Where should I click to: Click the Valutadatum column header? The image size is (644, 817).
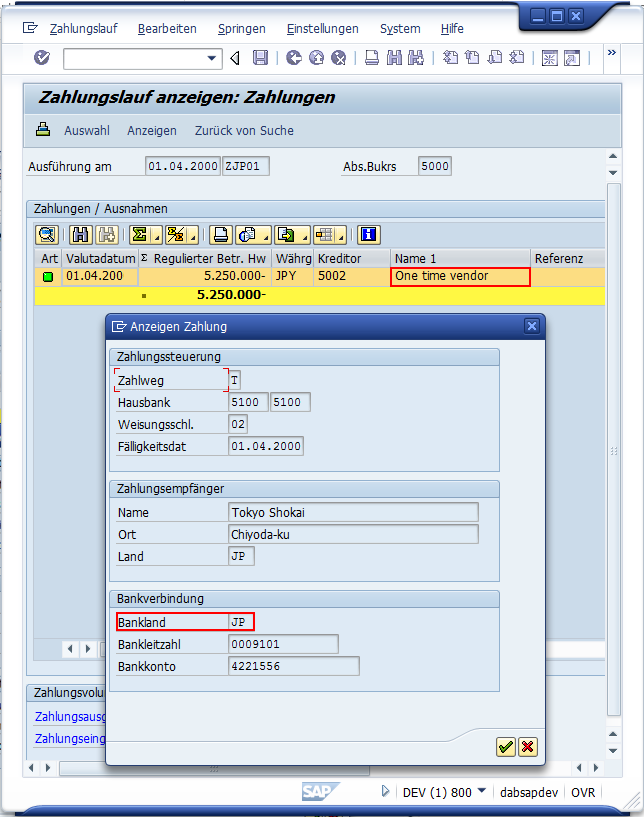pyautogui.click(x=100, y=258)
